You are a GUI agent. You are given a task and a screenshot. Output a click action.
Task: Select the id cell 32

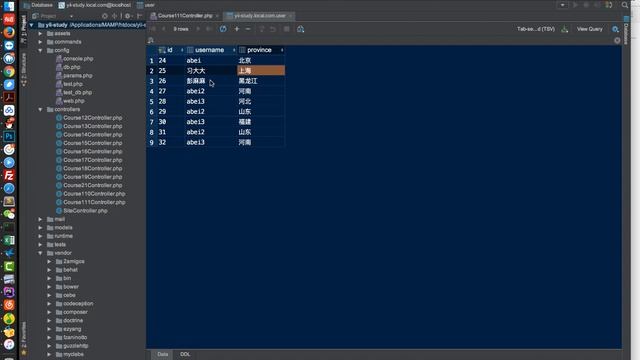[x=171, y=142]
